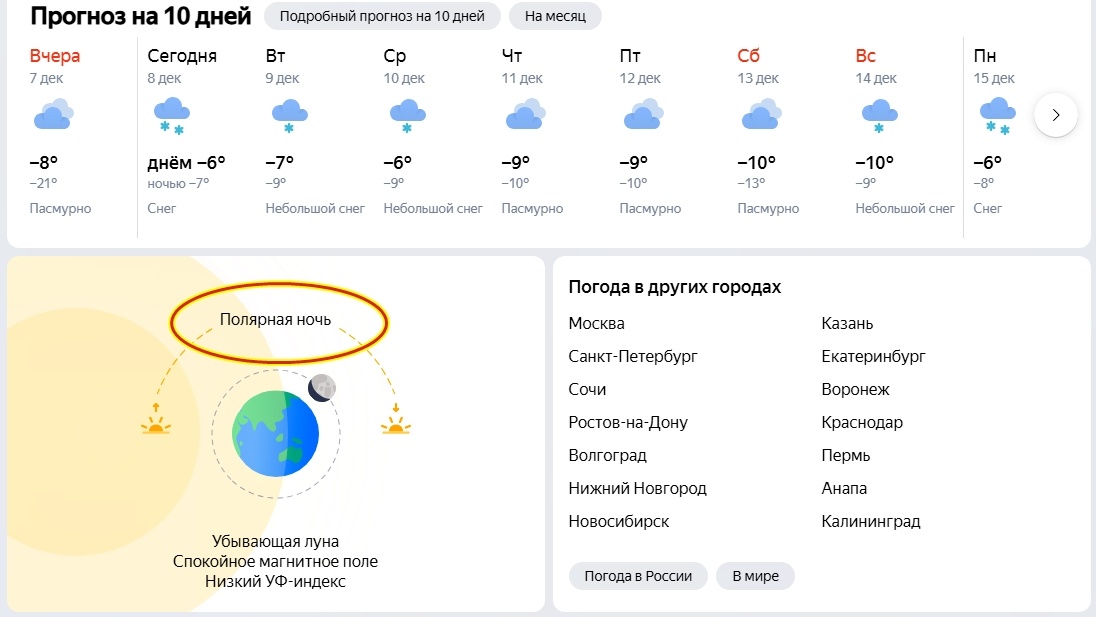Open the Сочи weather page
The image size is (1096, 617).
point(586,389)
